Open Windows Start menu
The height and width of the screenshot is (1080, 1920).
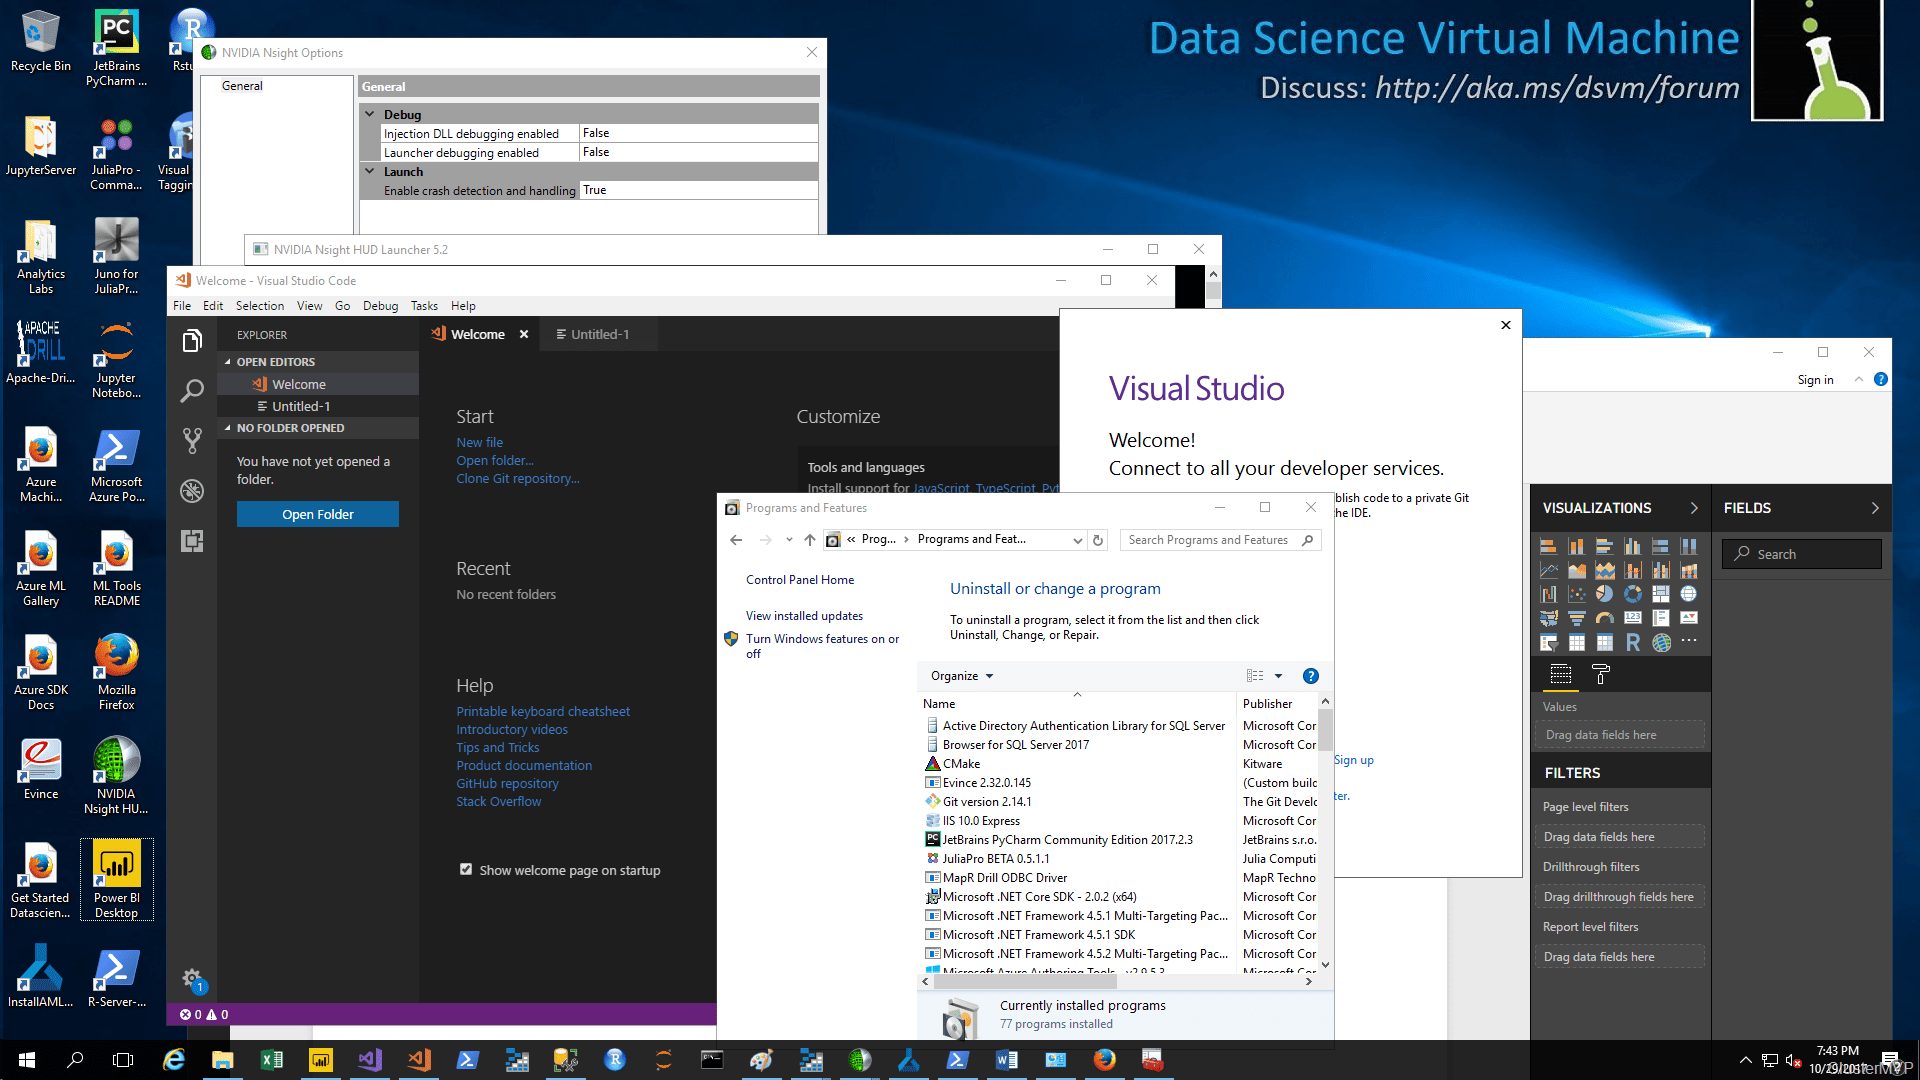click(x=27, y=1060)
